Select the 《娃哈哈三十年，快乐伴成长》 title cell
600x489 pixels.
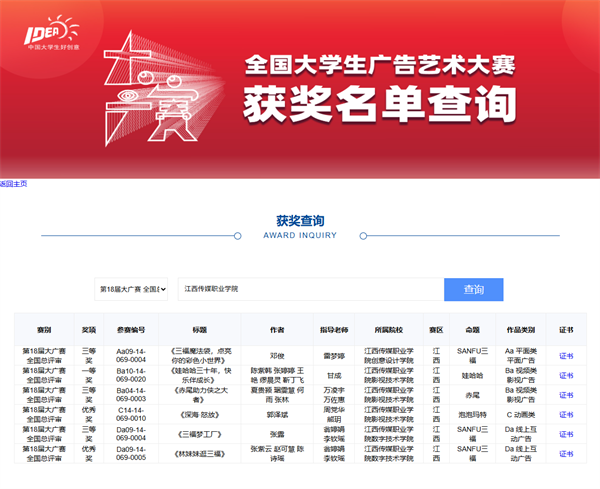199,375
